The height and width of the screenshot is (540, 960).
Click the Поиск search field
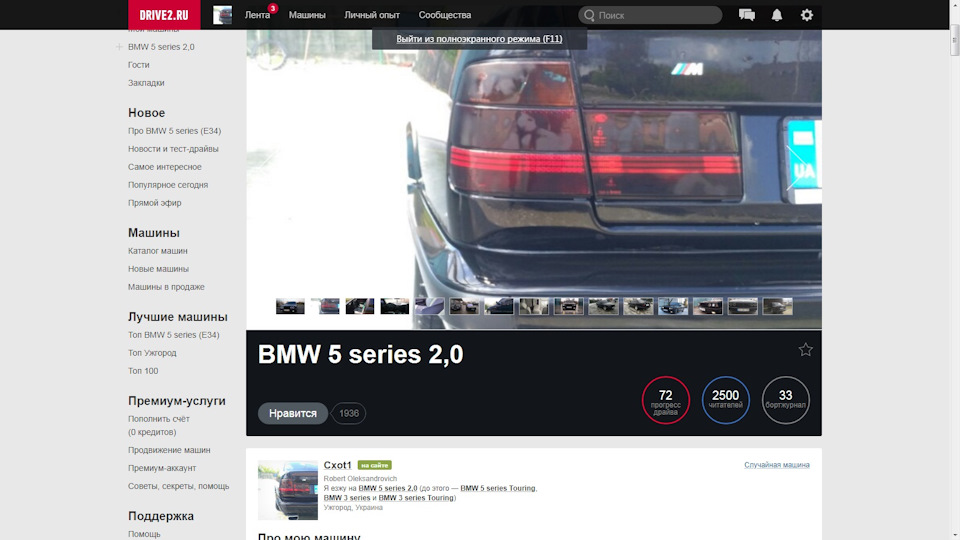pyautogui.click(x=650, y=15)
